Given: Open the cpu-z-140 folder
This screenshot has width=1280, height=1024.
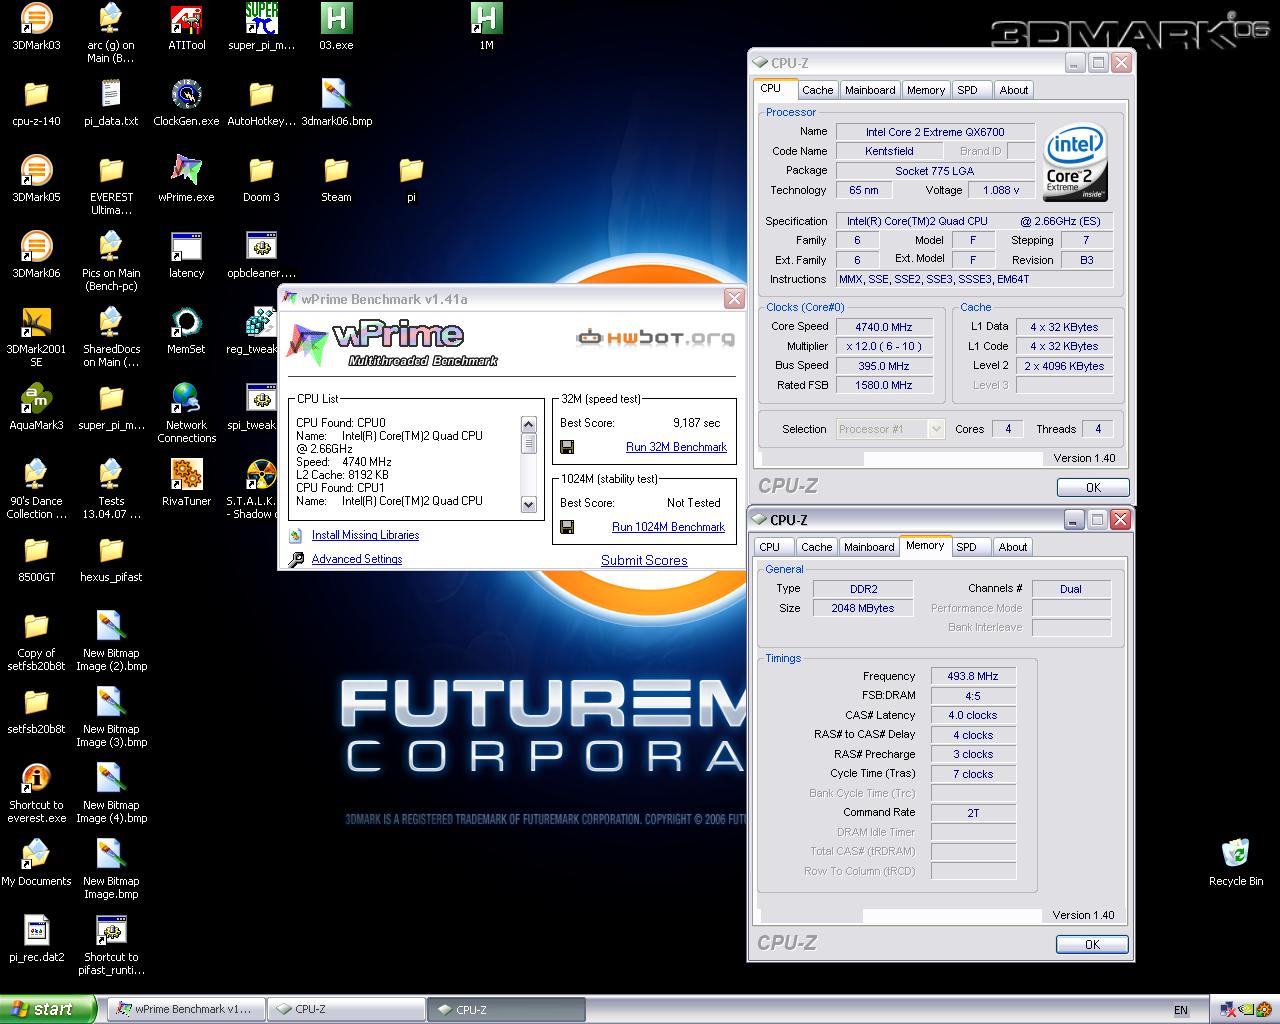Looking at the screenshot, I should (x=36, y=103).
